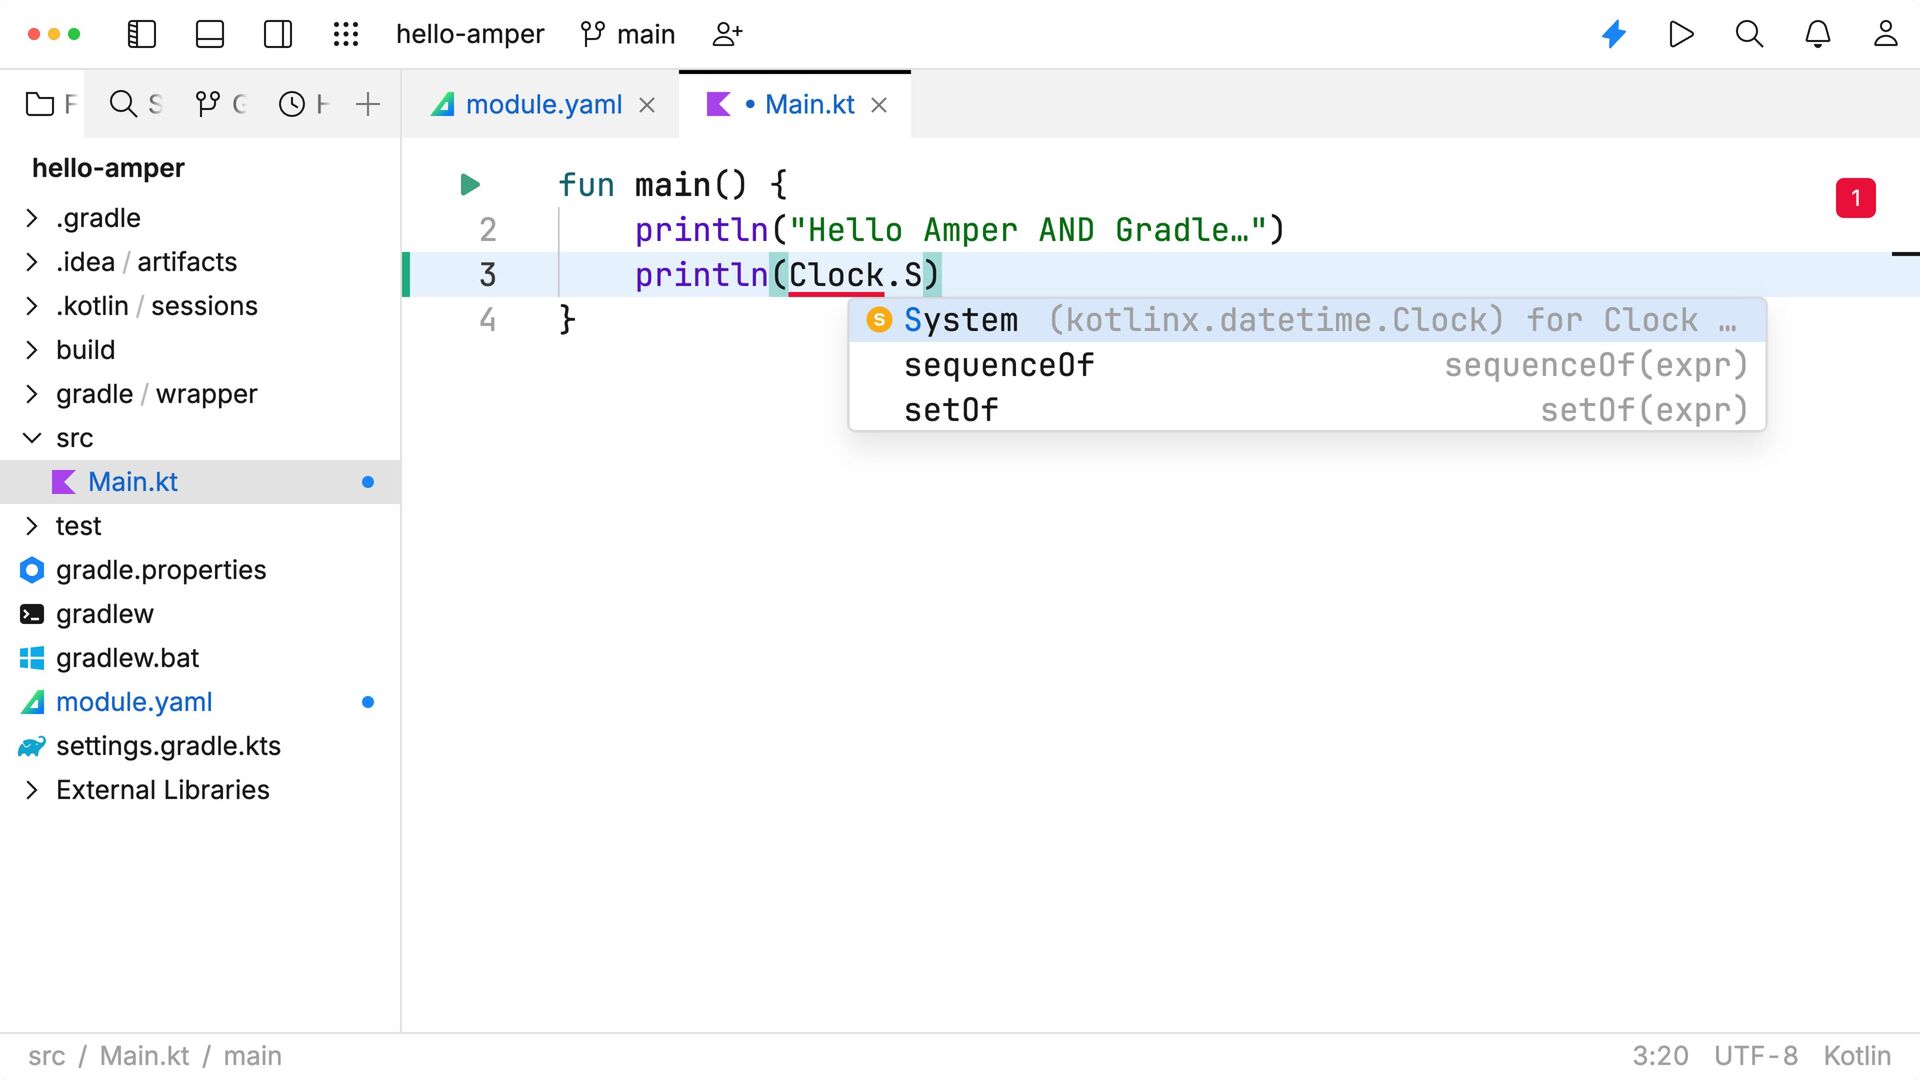
Task: Click the Kotlin icon beside Main.kt in tree
Action: [64, 482]
